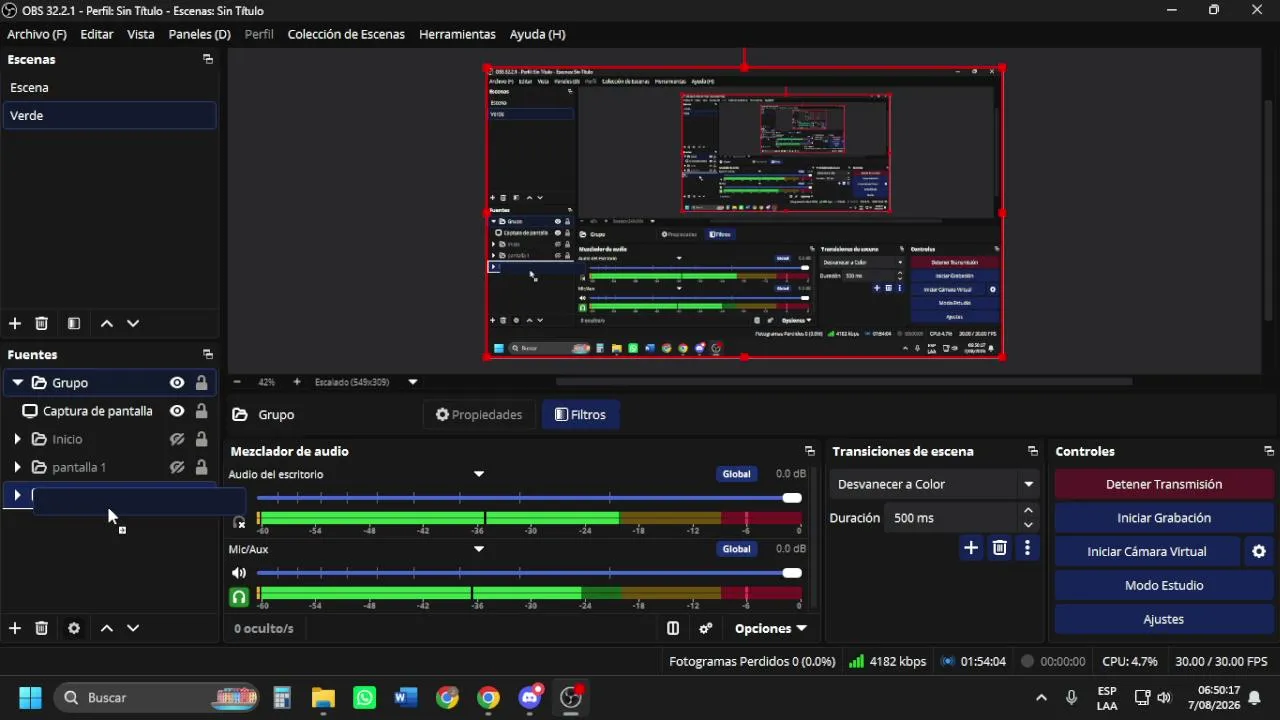Open source properties gear in Fuentes toolbar

(74, 628)
